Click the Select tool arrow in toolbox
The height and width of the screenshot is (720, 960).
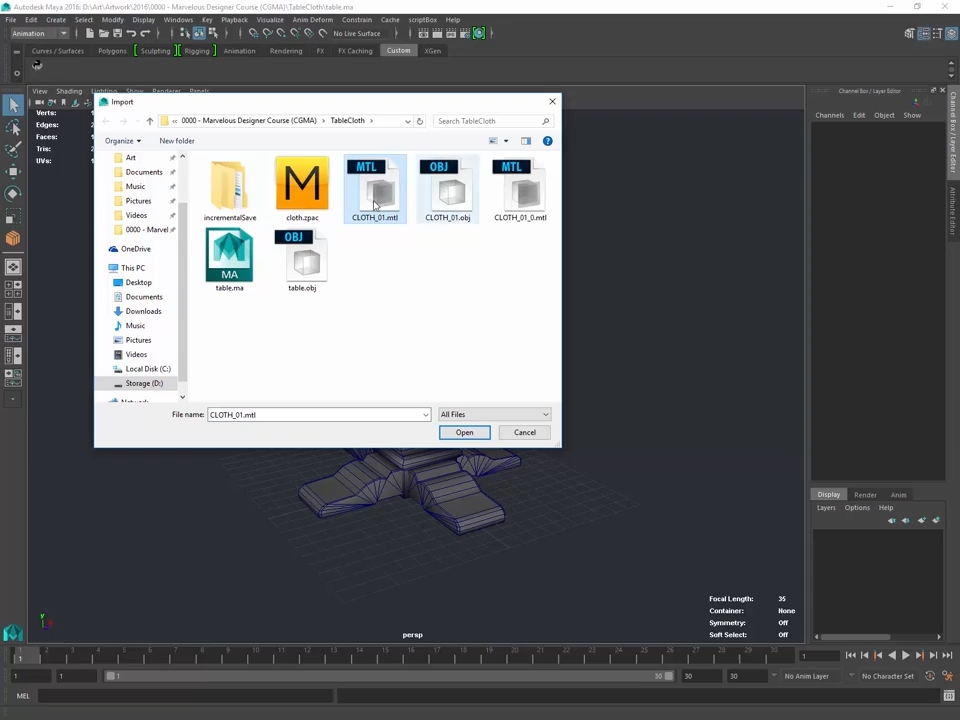coord(13,105)
